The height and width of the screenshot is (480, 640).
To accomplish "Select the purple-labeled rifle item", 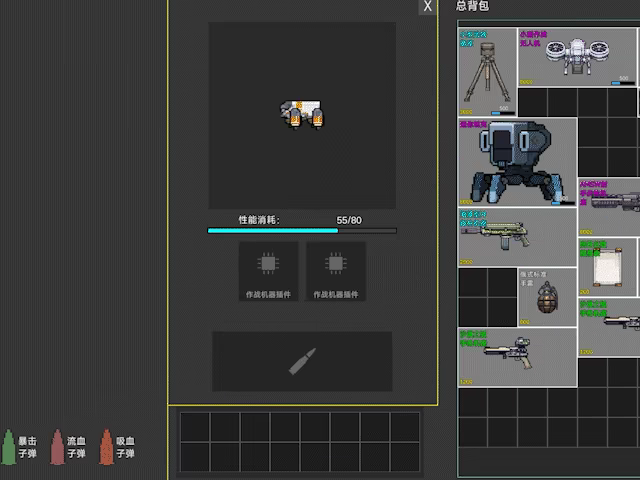I will coord(609,207).
